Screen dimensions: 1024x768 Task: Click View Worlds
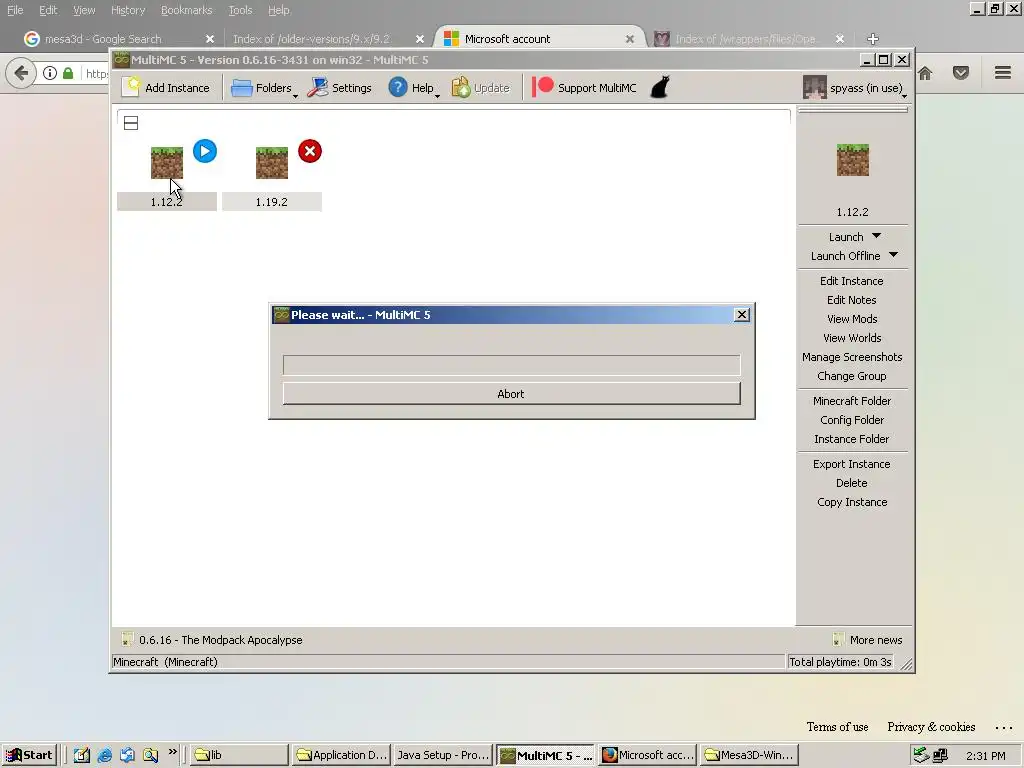coord(852,338)
